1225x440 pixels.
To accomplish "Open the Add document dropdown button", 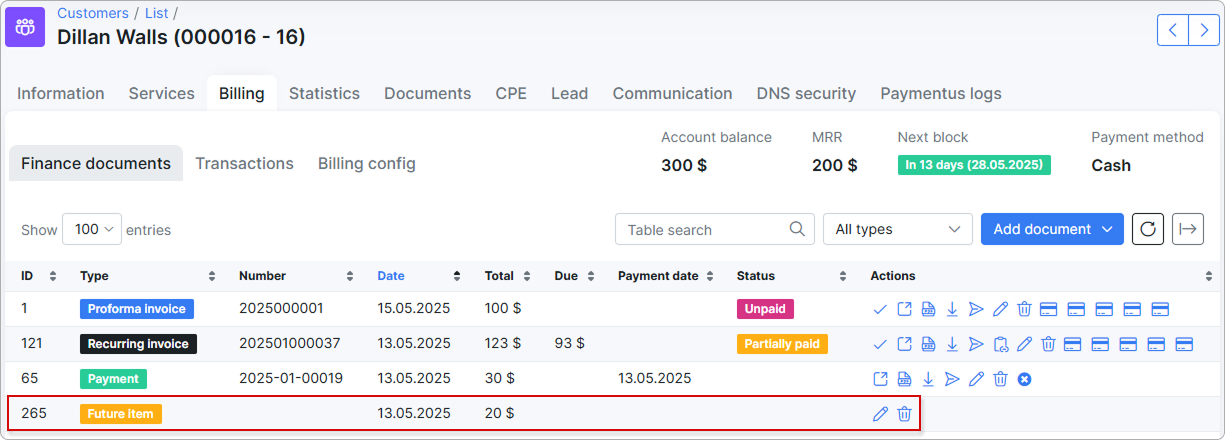I will point(1052,229).
